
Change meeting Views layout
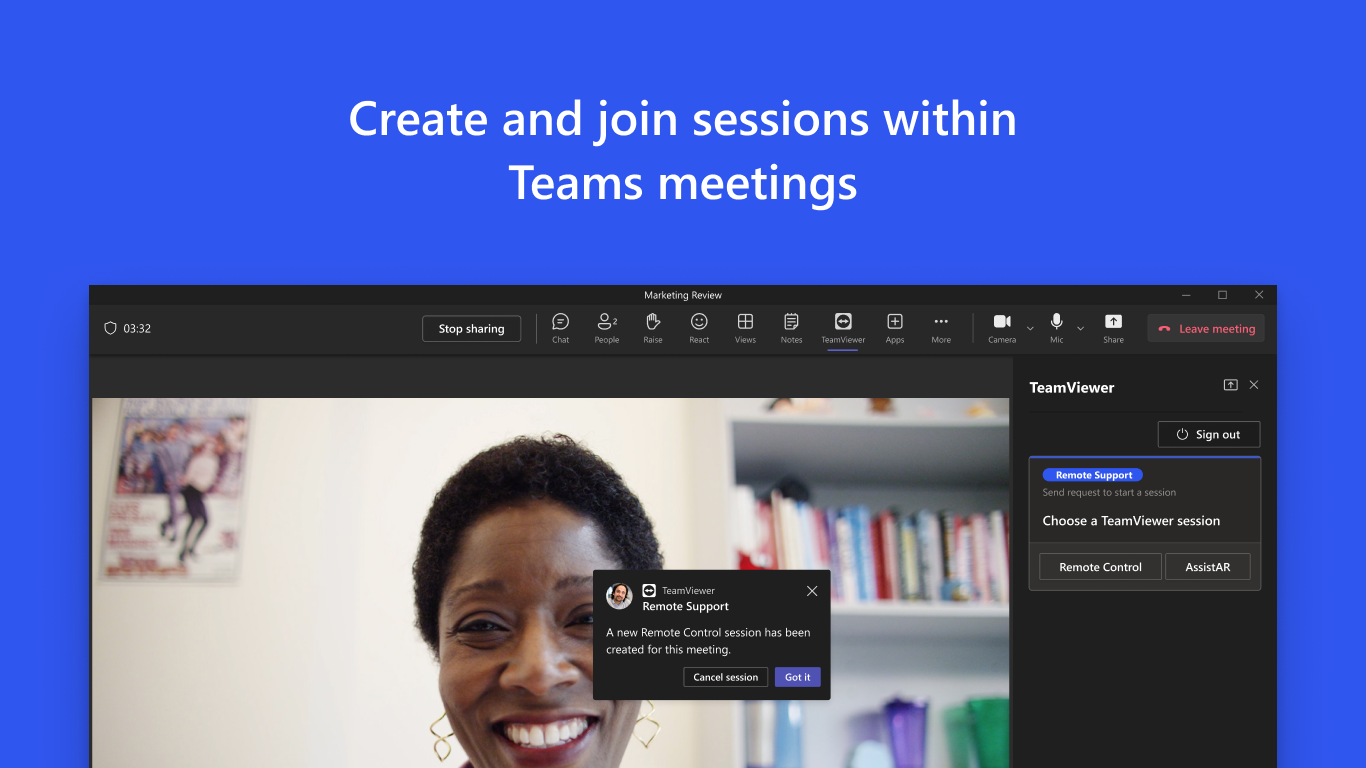pos(745,328)
